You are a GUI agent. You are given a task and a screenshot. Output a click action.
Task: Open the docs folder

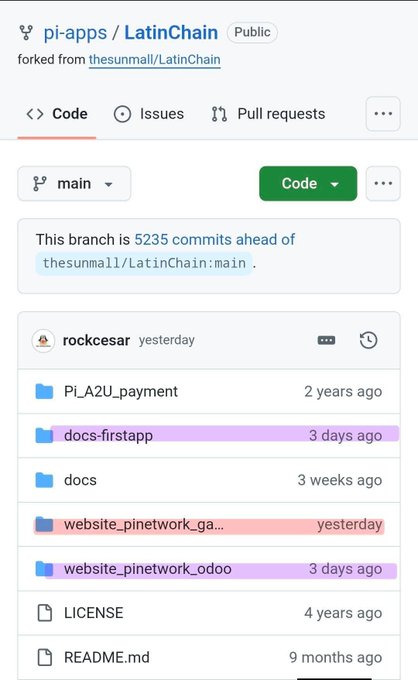(x=80, y=480)
